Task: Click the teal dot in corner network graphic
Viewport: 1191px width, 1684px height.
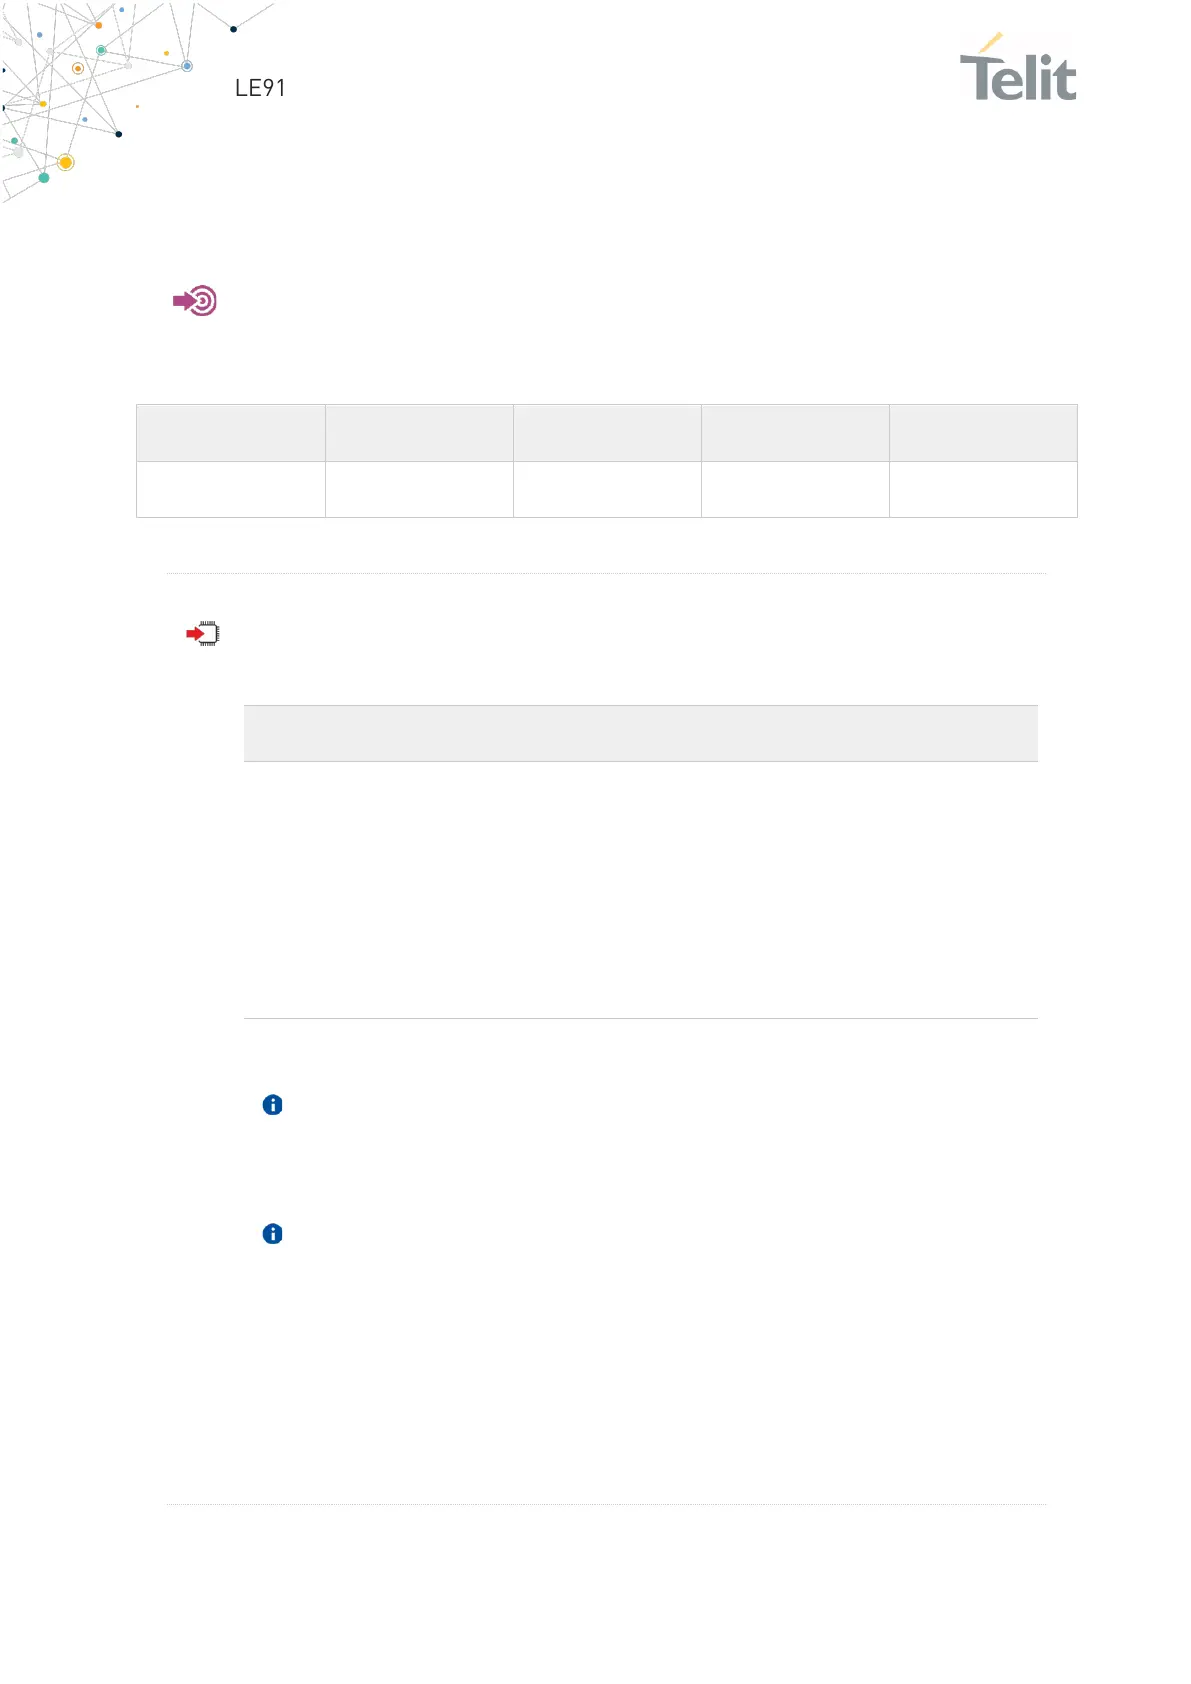Action: 44,178
